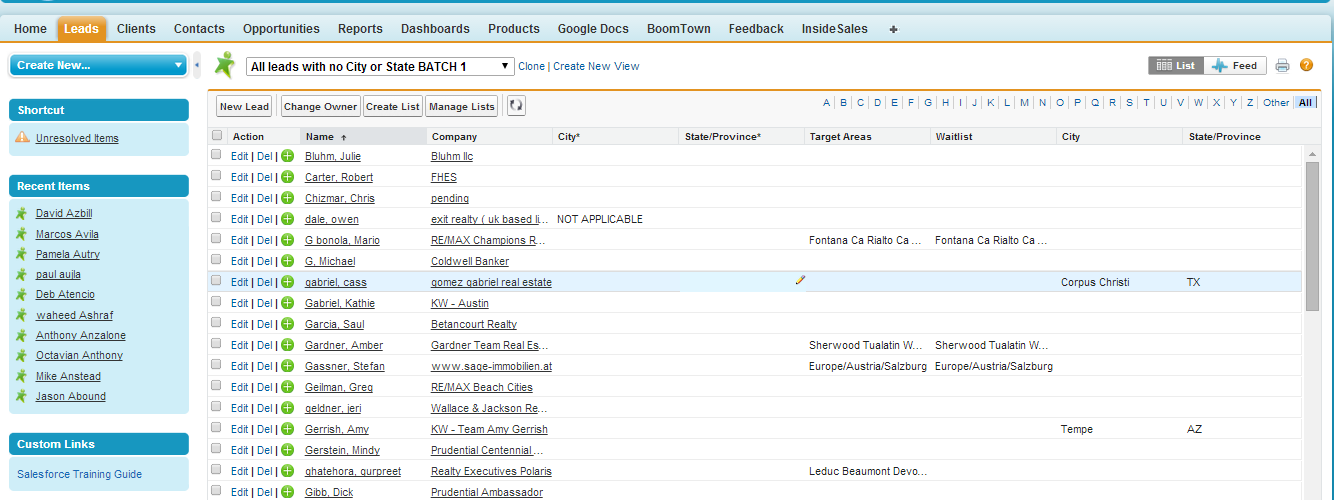Image resolution: width=1334 pixels, height=500 pixels.
Task: Click the green plus icon for gabriel, cass
Action: (x=288, y=282)
